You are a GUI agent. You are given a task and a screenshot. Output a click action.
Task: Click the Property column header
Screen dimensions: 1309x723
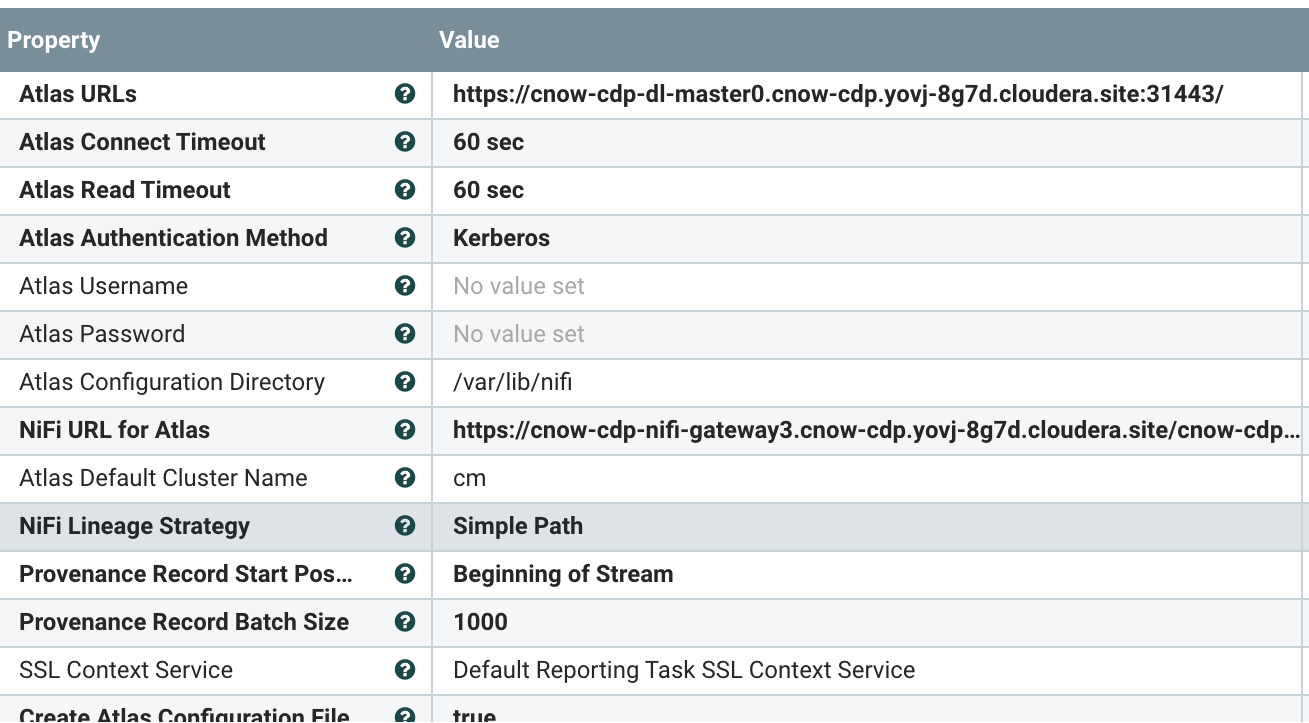coord(54,40)
